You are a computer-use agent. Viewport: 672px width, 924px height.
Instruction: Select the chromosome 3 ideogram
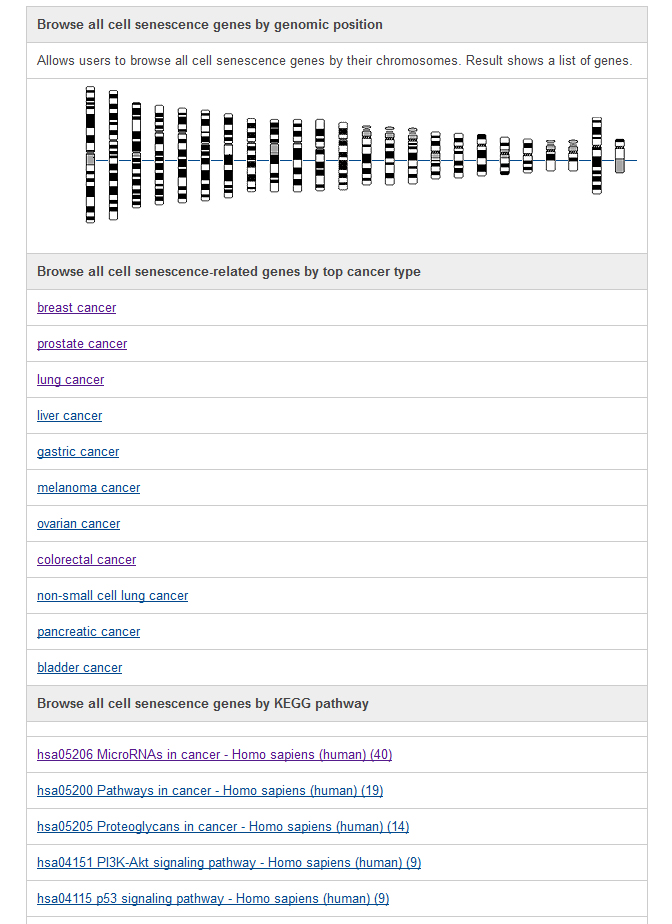pyautogui.click(x=136, y=155)
